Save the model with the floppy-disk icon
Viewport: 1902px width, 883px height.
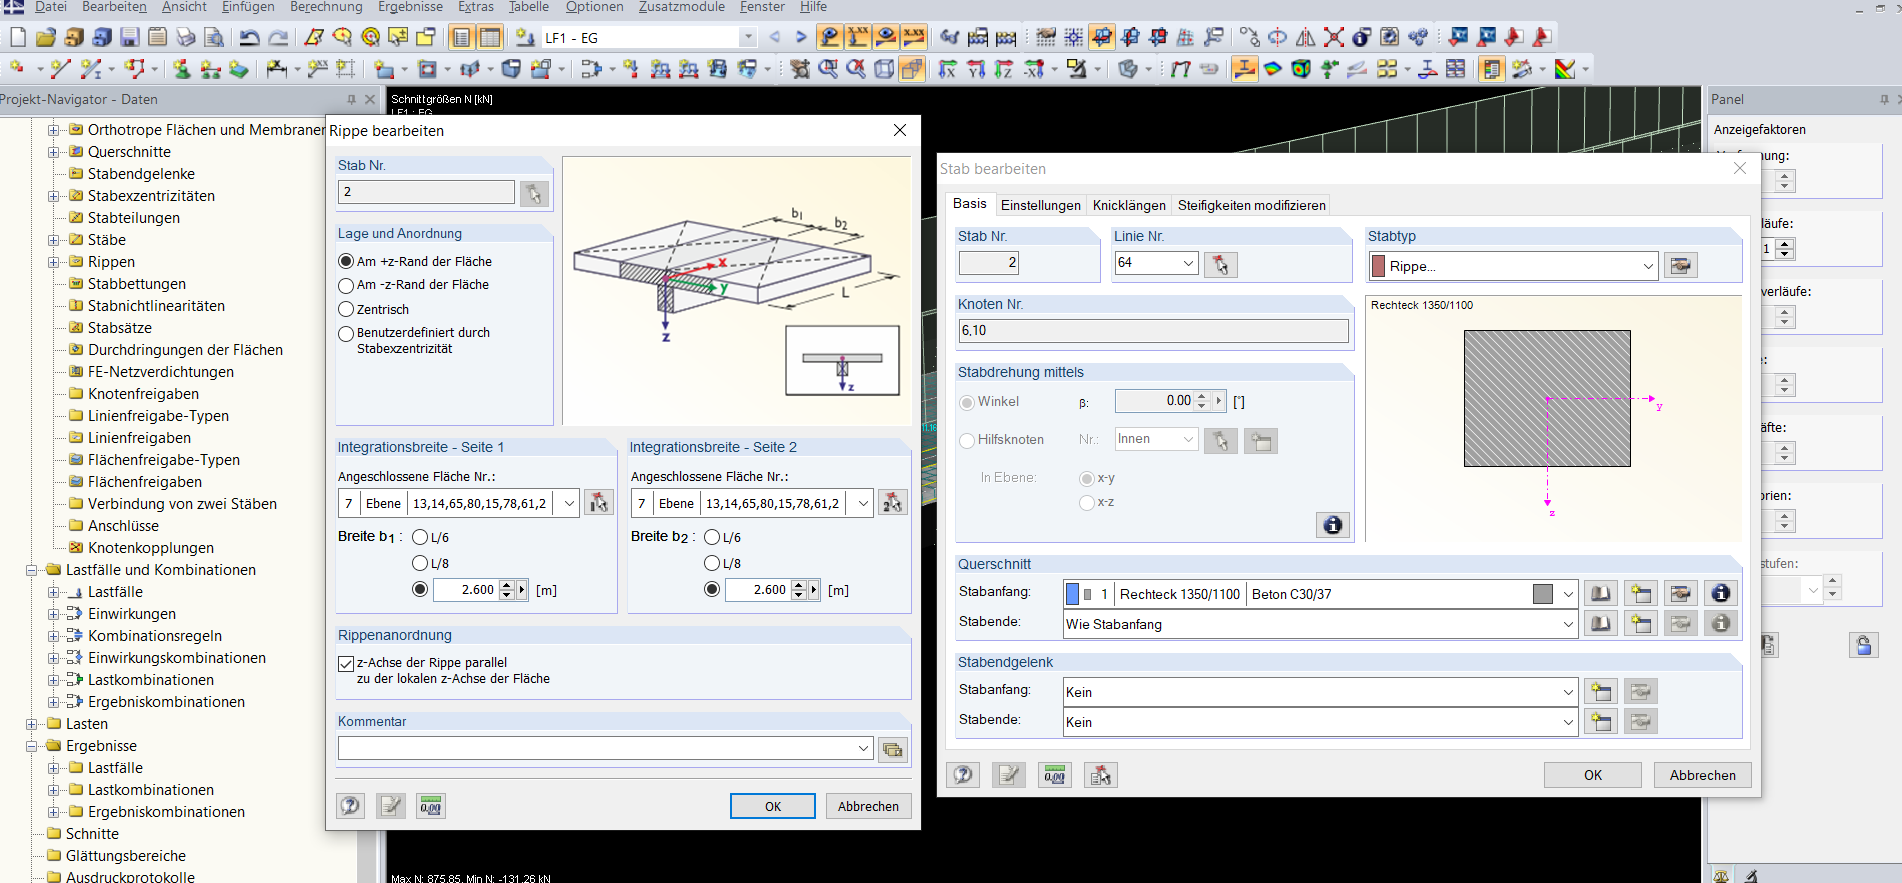[130, 38]
